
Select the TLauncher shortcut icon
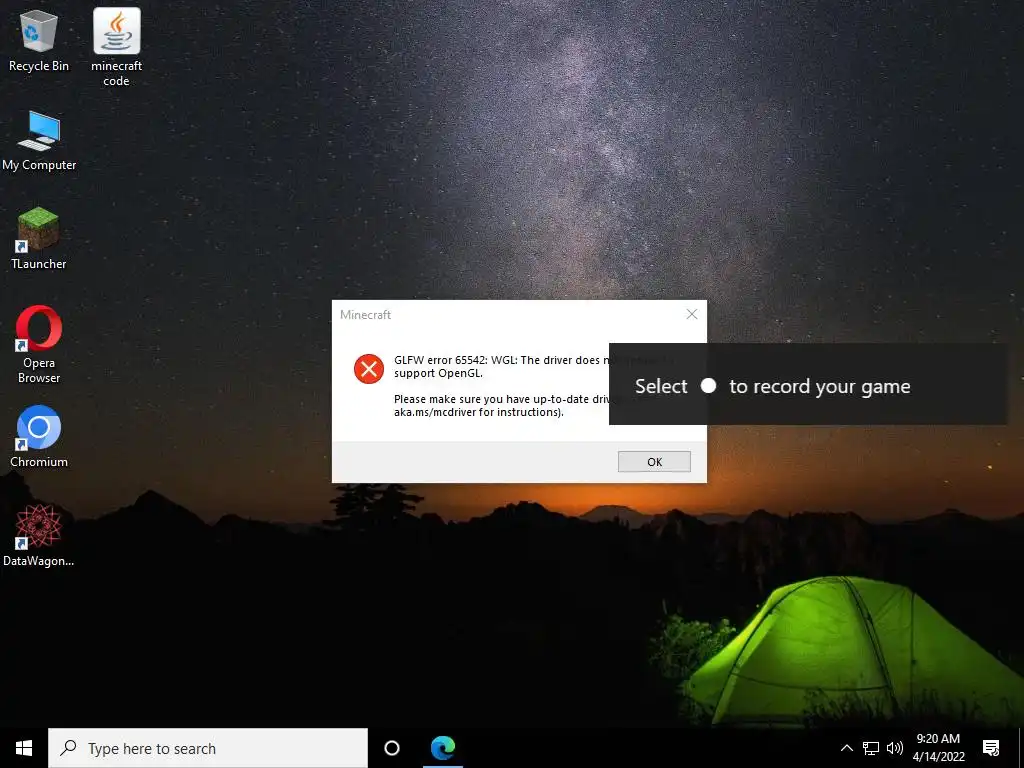tap(39, 238)
